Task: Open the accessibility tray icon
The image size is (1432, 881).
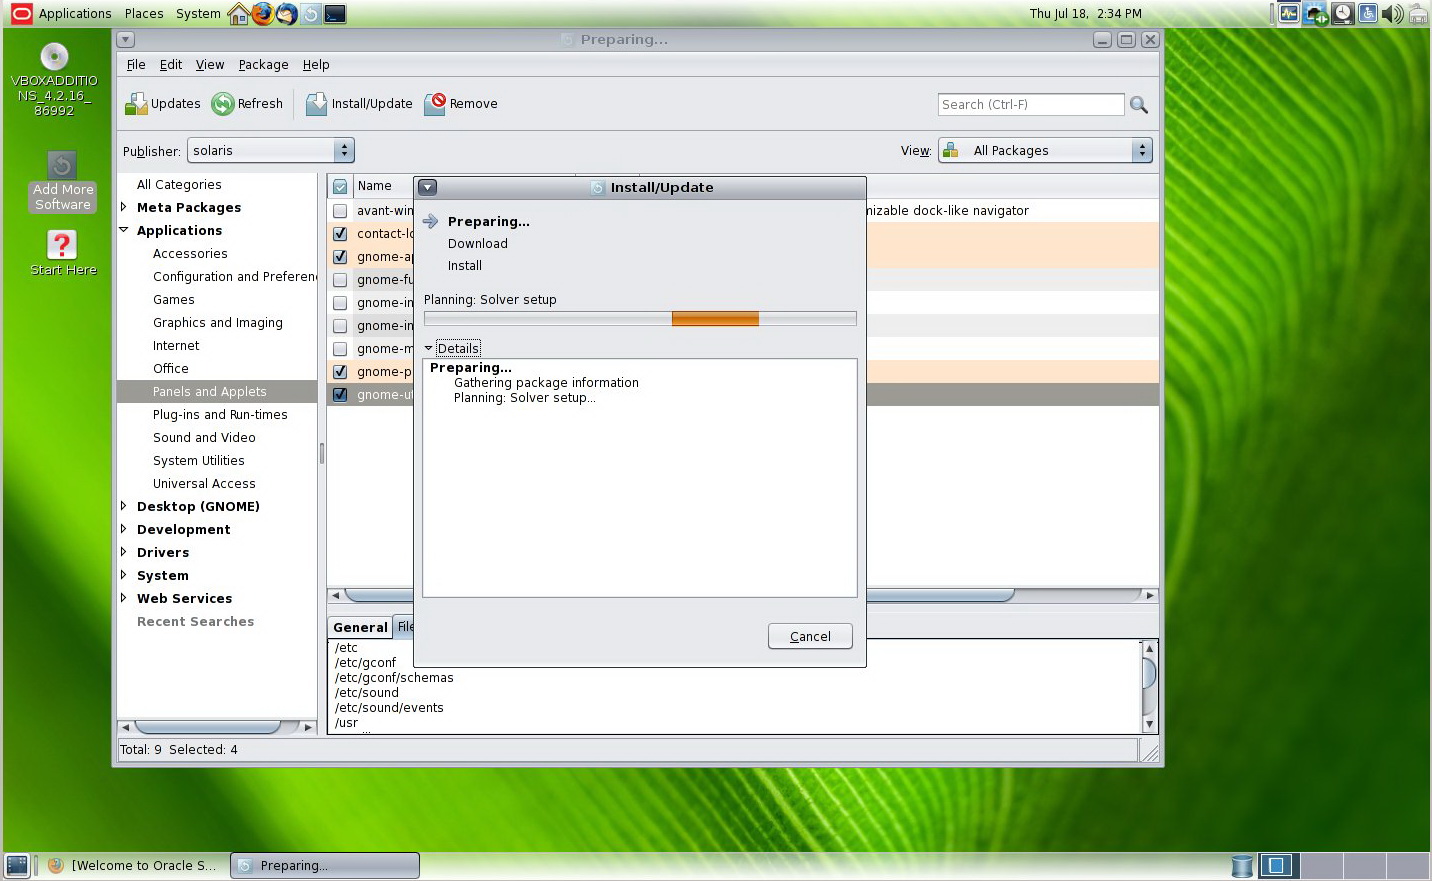Action: (x=1367, y=14)
